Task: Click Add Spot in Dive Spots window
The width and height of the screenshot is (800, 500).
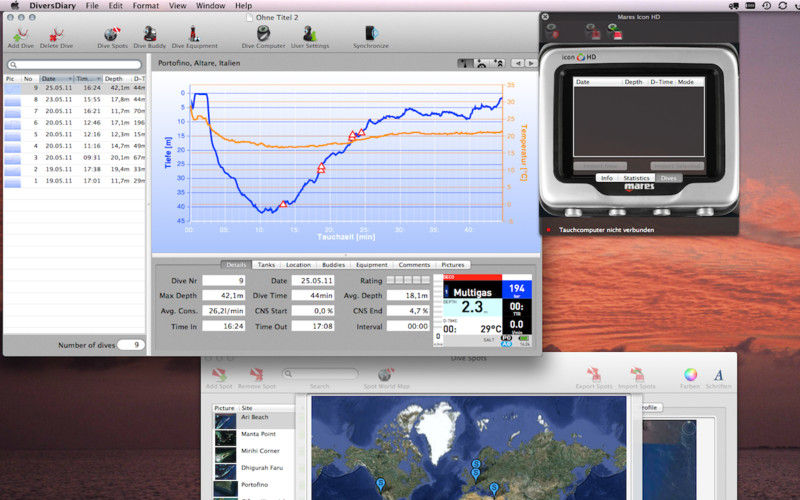Action: coord(219,379)
